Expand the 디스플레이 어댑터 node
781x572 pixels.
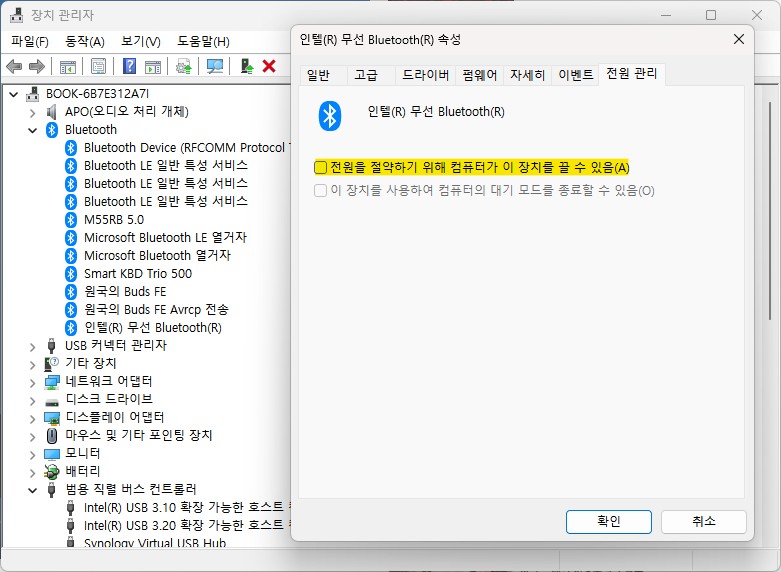(33, 418)
